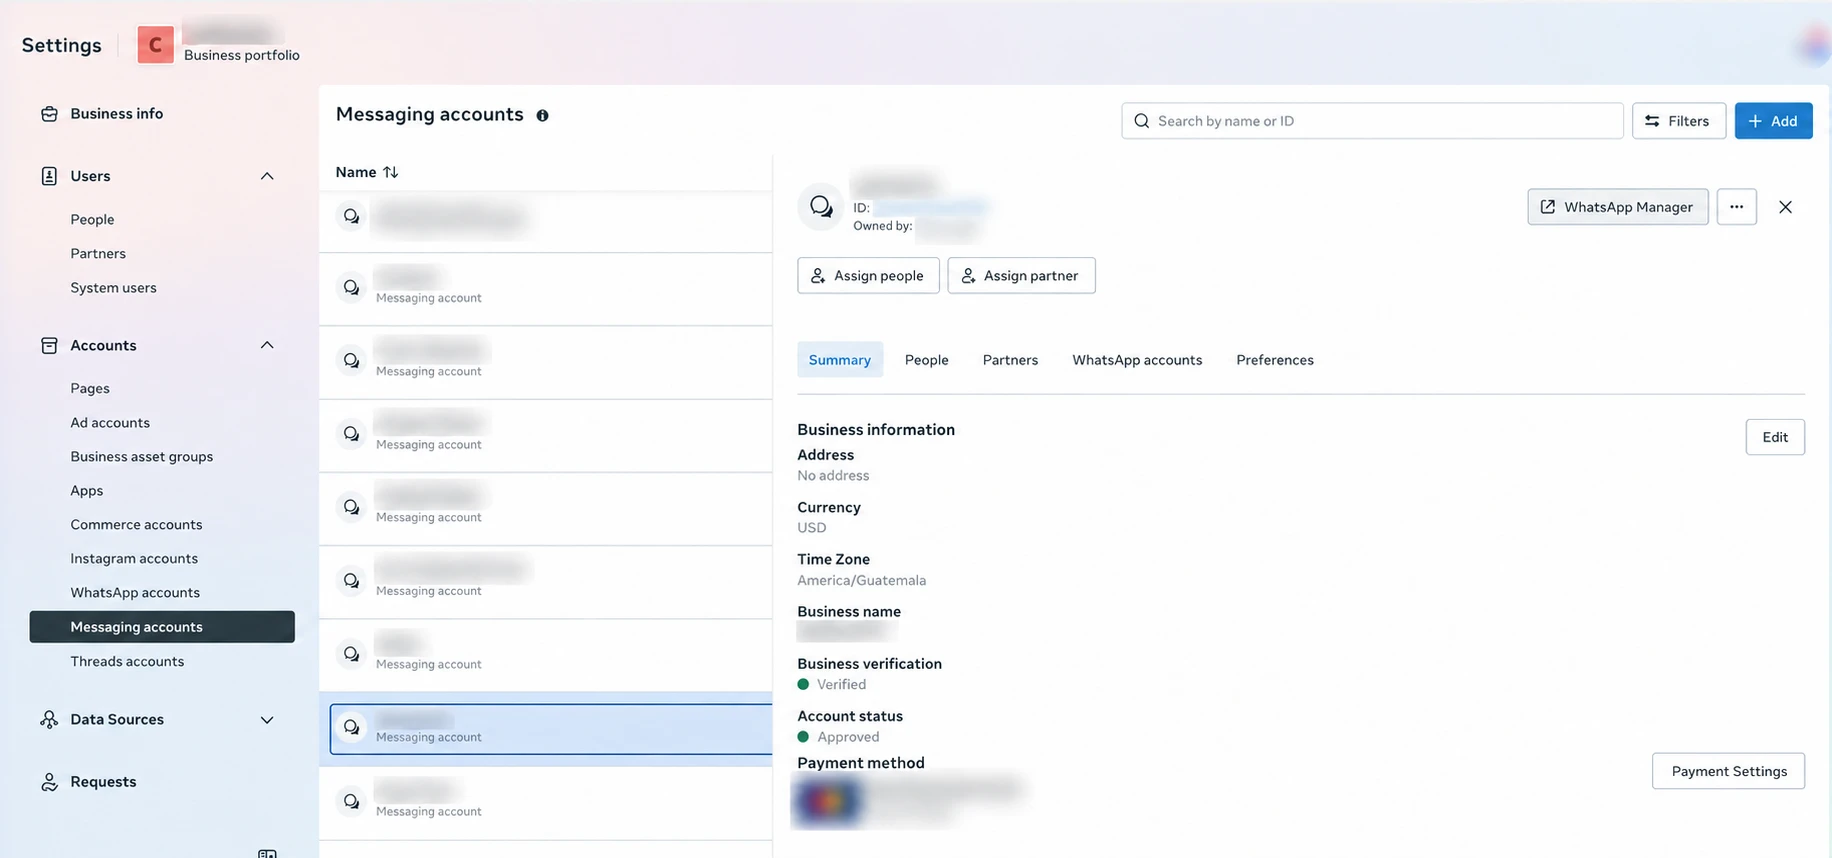
Task: Open Partners under Users
Action: pyautogui.click(x=98, y=254)
